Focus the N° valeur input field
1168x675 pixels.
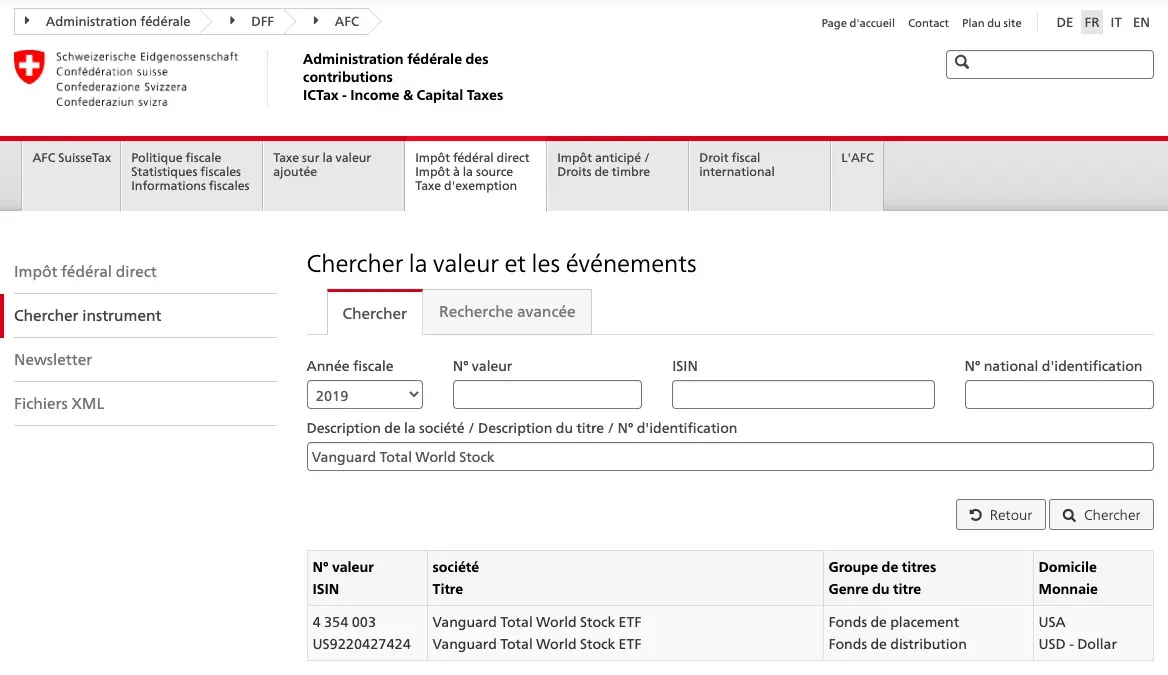click(x=547, y=395)
